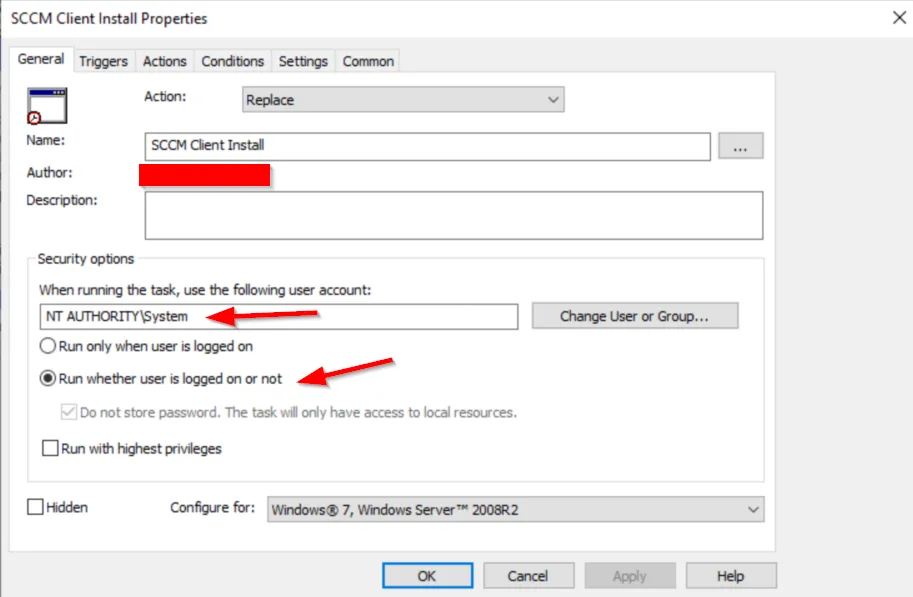Click the scheduled task clock icon
This screenshot has width=913, height=597.
(x=47, y=106)
